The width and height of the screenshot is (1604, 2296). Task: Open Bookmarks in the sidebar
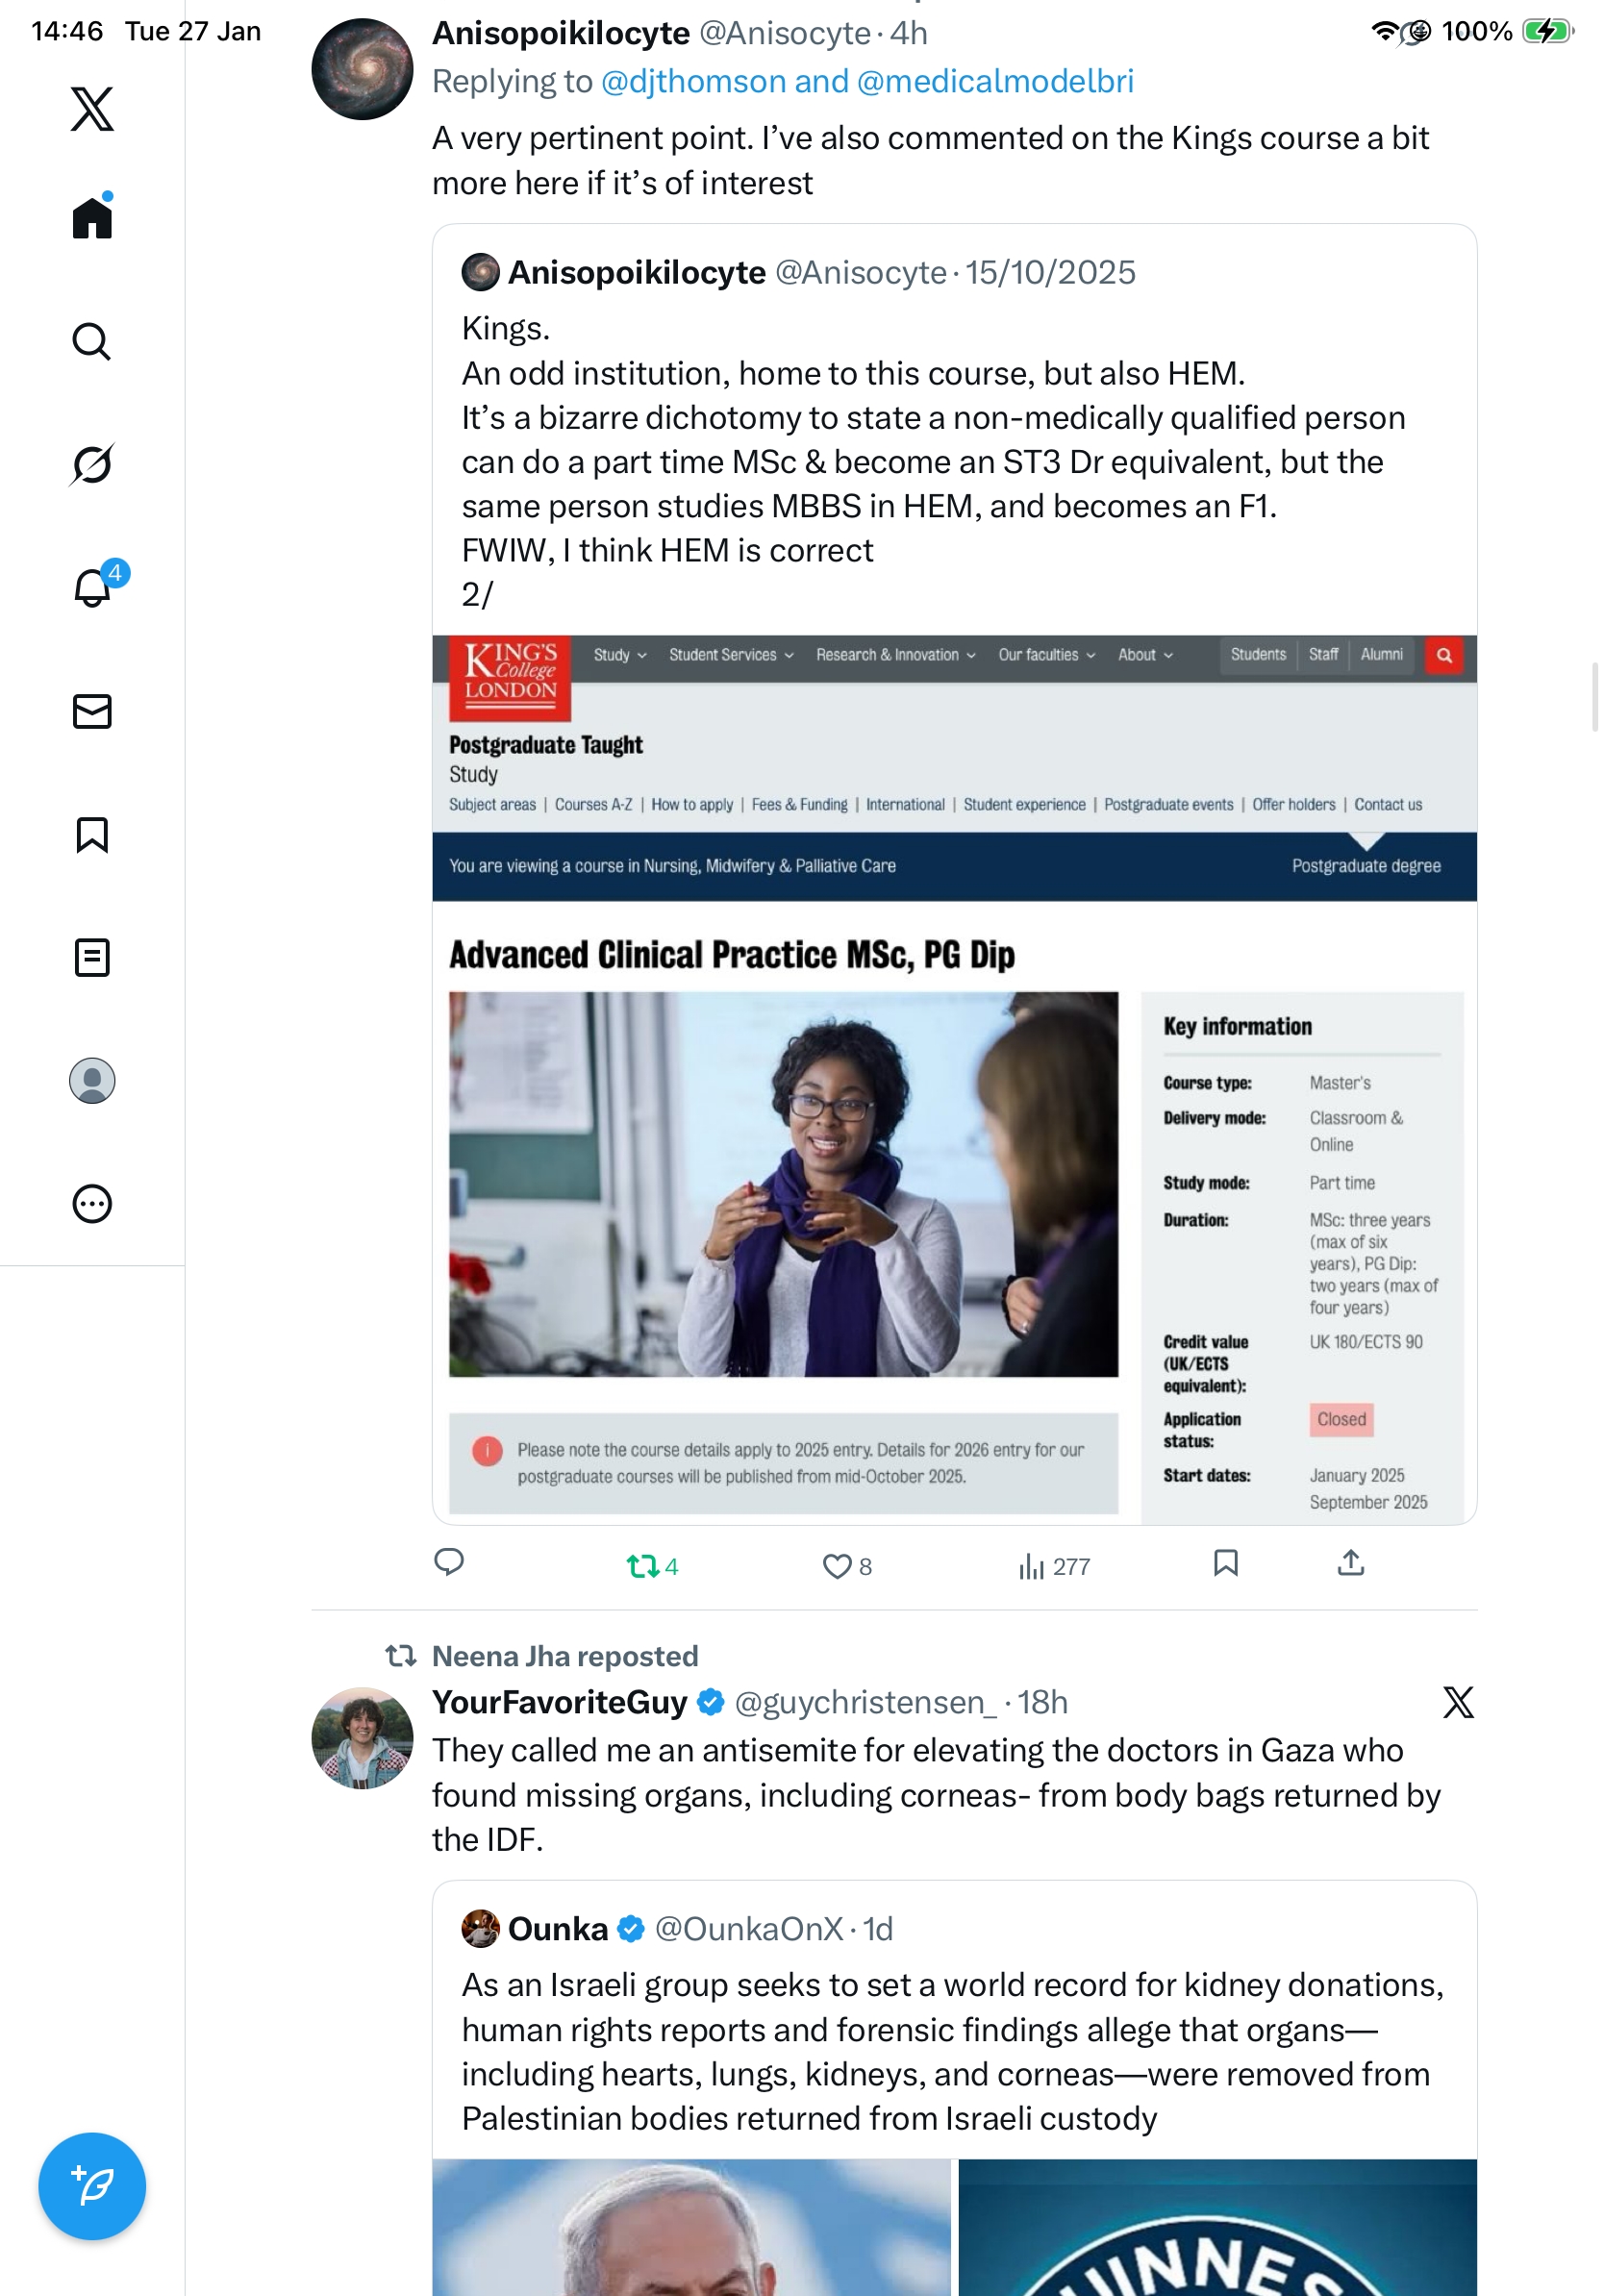tap(92, 834)
